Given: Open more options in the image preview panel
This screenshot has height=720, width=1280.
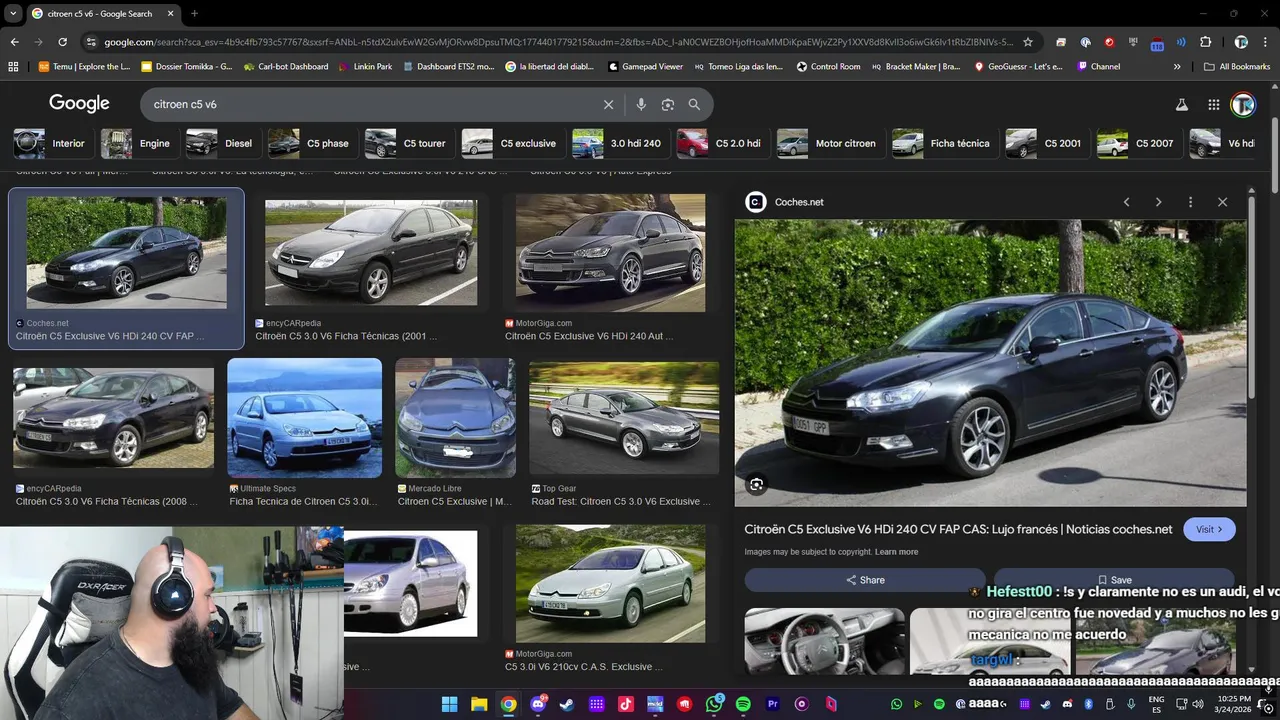Looking at the screenshot, I should pyautogui.click(x=1190, y=202).
